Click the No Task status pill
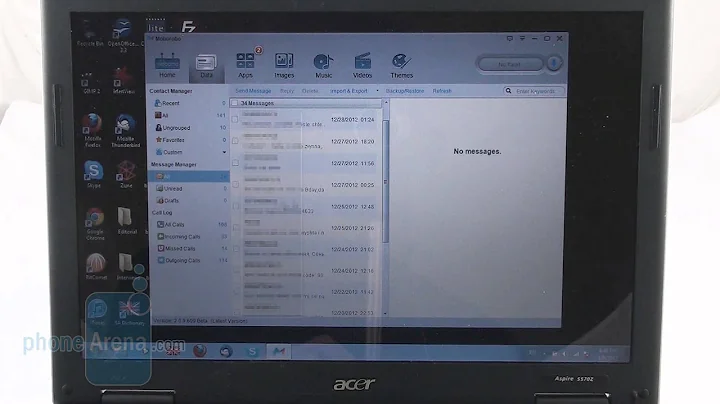Image resolution: width=720 pixels, height=404 pixels. coord(510,64)
